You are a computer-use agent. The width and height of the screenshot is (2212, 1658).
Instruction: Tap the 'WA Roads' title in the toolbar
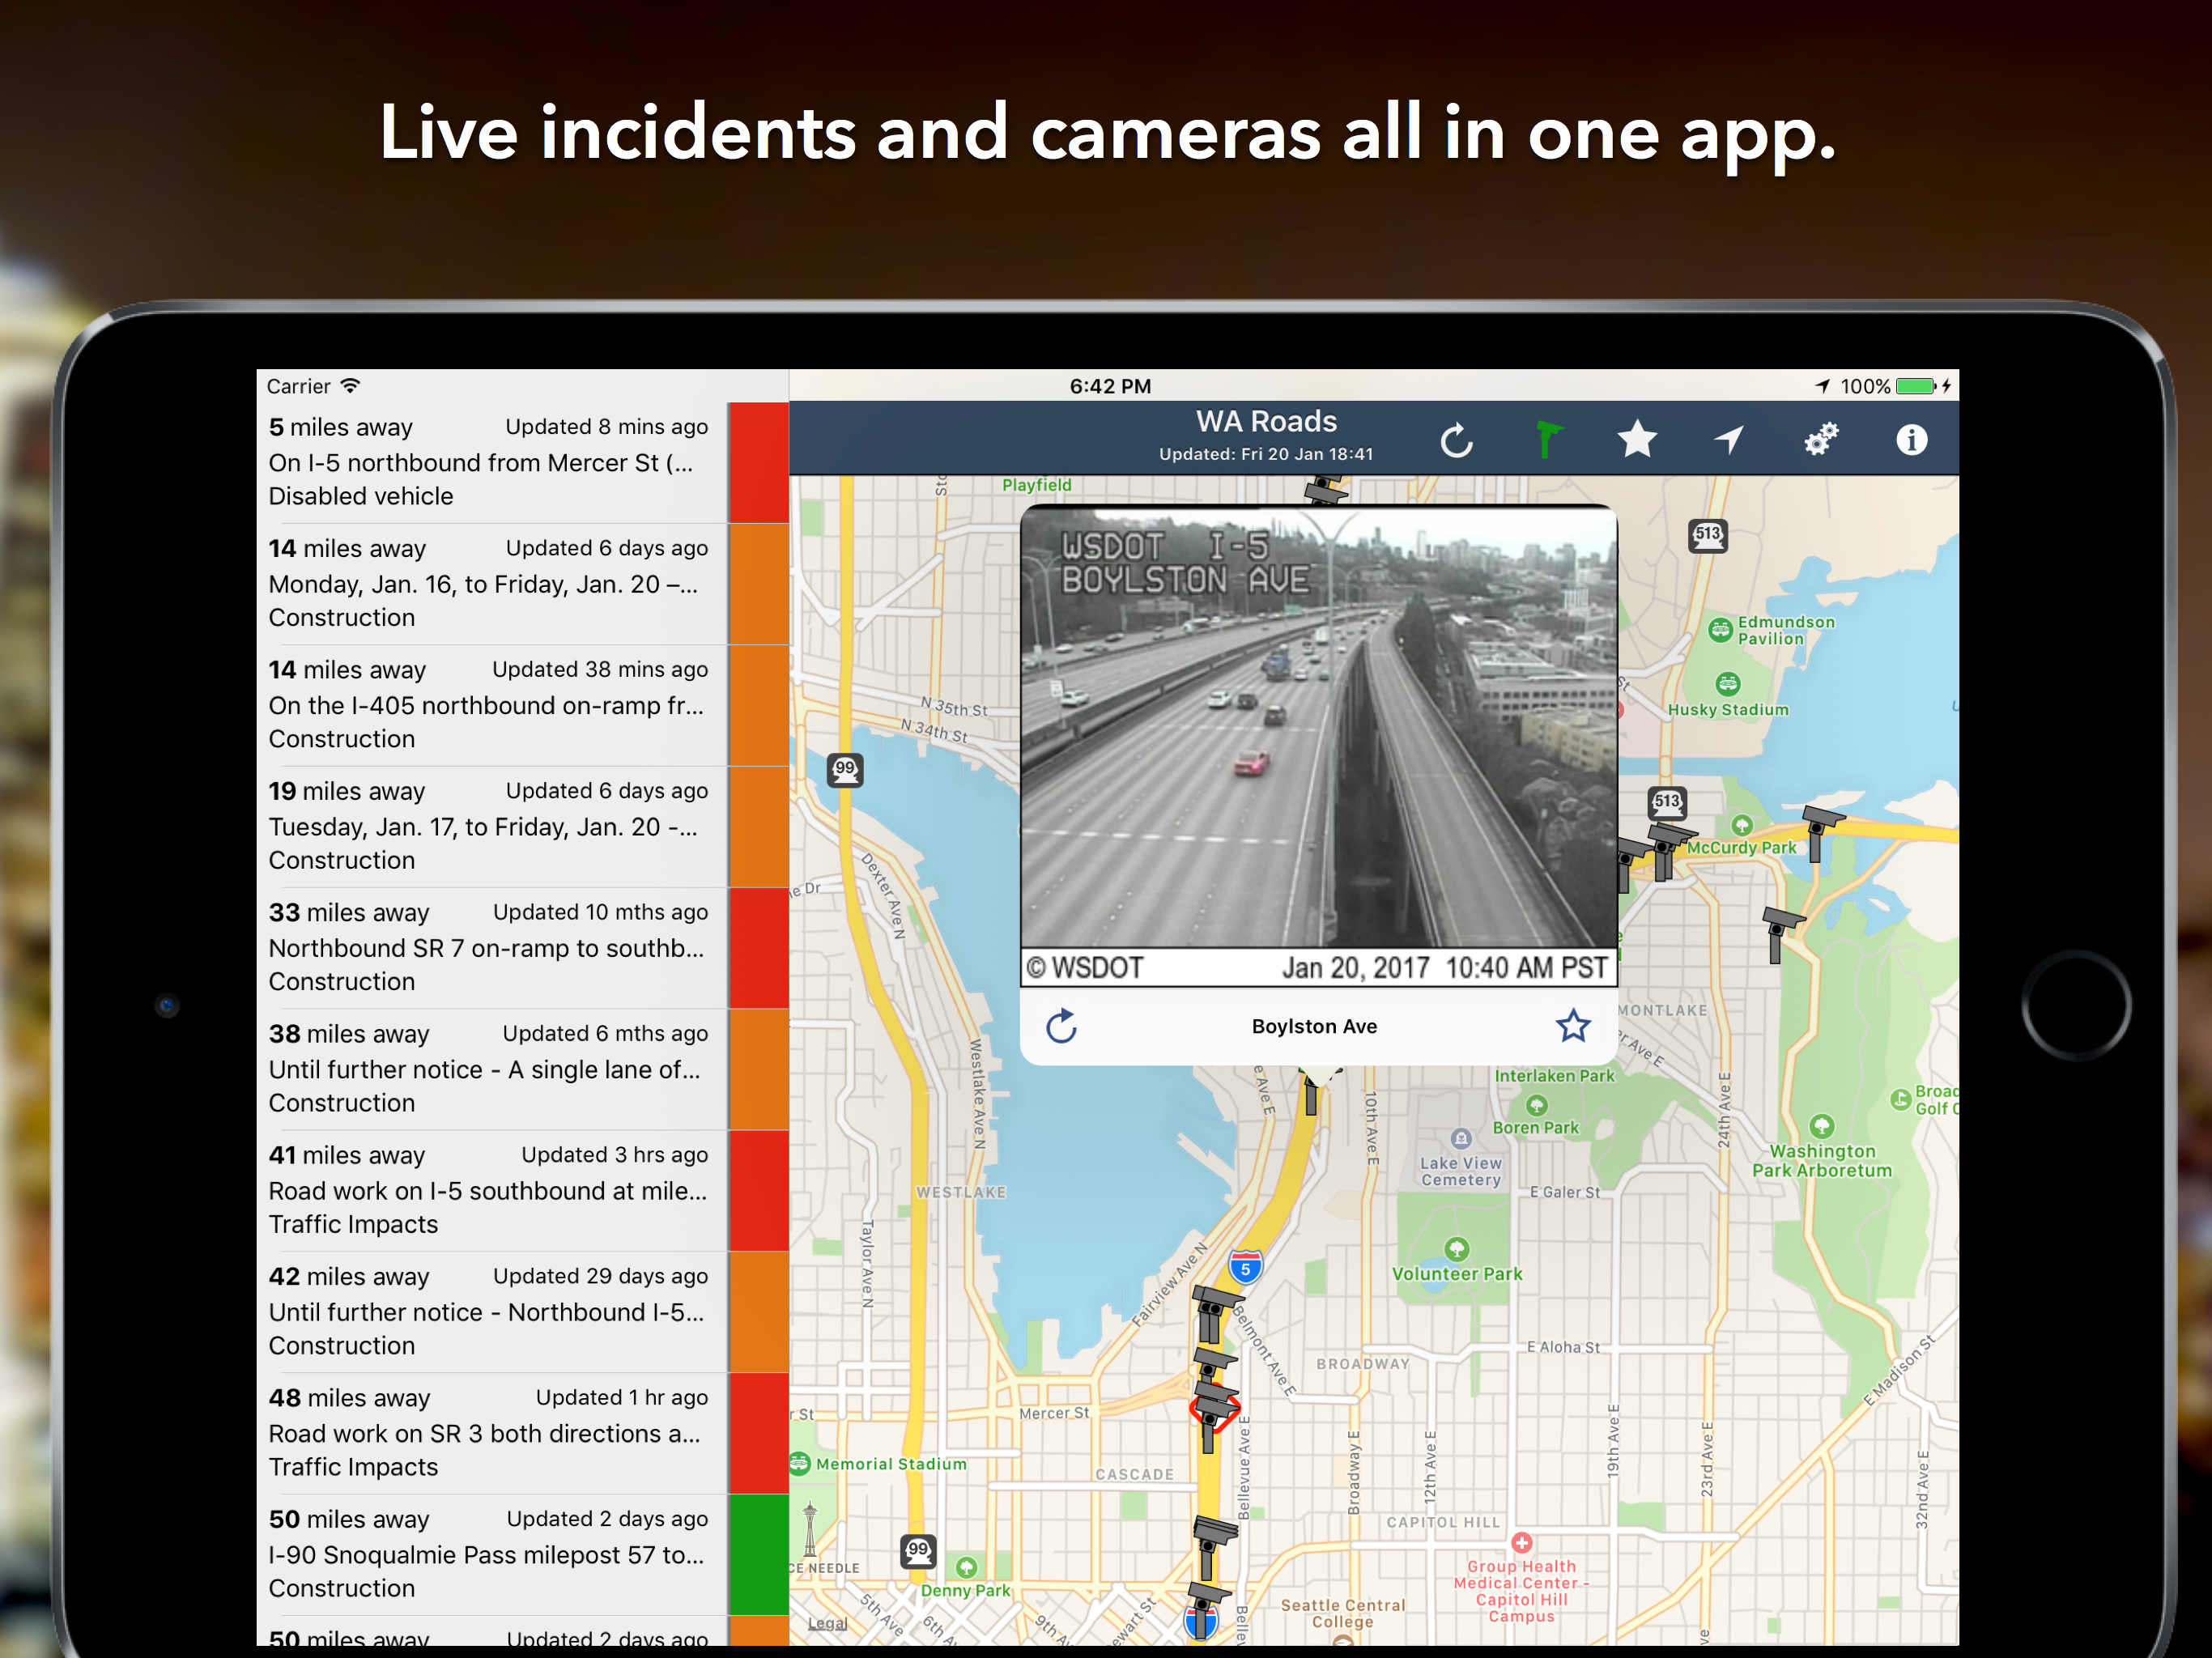tap(1266, 421)
